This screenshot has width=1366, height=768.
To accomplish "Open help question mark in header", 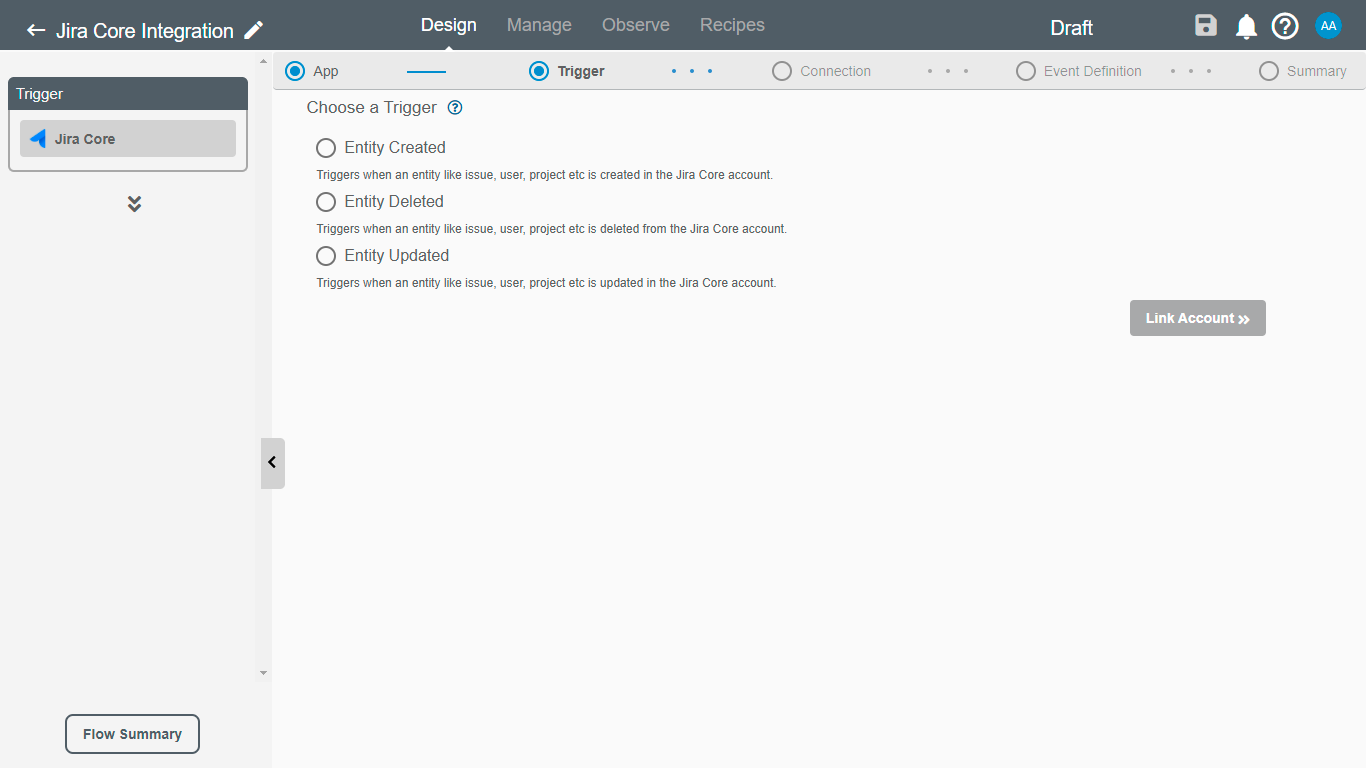I will 1285,26.
